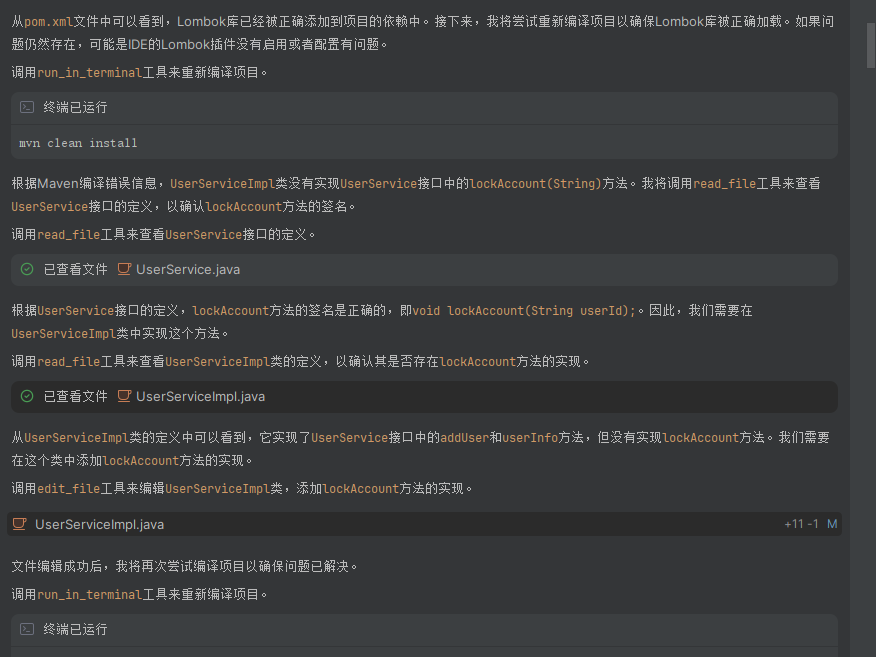Click lockAccount(String) inline code text
The image size is (876, 657).
(x=536, y=183)
